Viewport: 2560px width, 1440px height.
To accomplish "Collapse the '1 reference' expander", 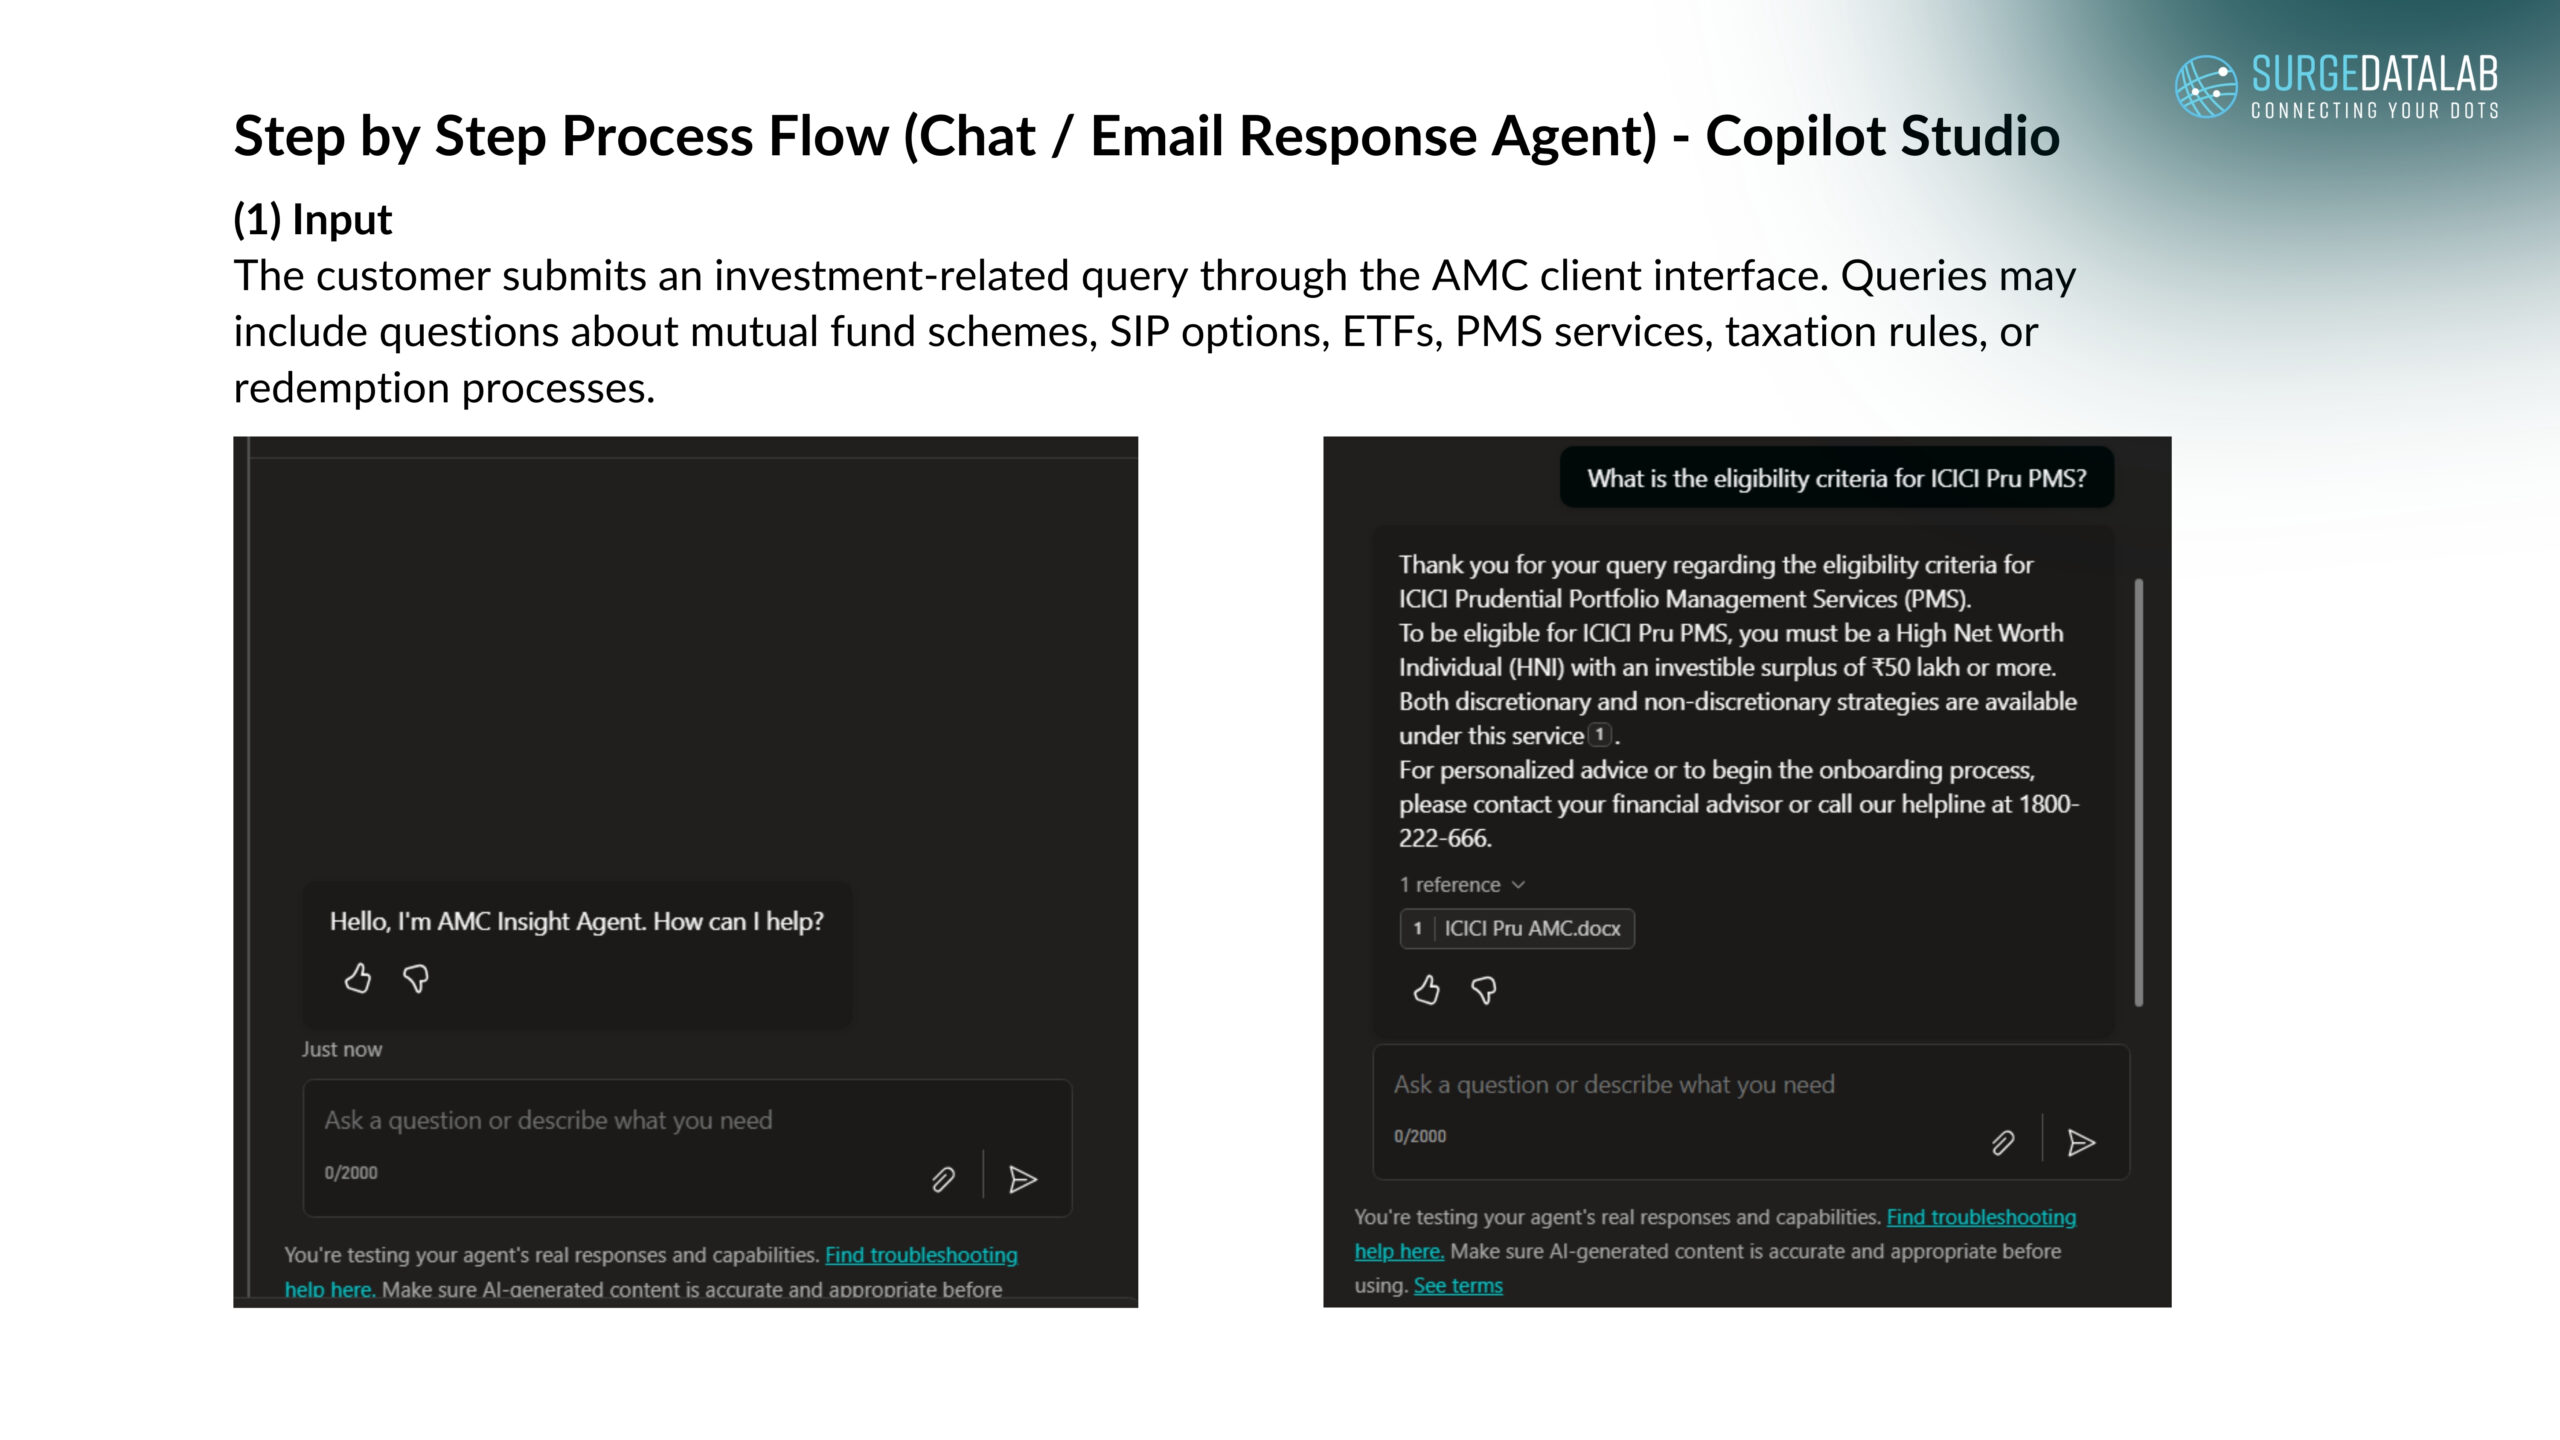I will (1462, 885).
